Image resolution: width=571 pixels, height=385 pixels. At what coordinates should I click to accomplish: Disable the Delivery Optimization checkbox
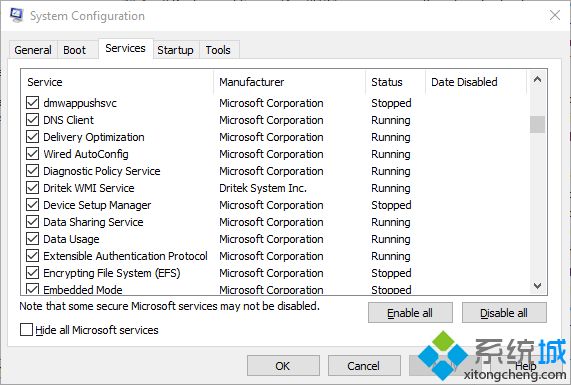click(x=32, y=137)
